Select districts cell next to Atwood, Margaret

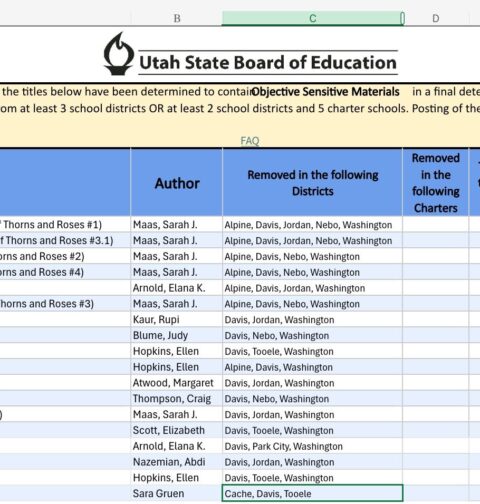tap(312, 383)
